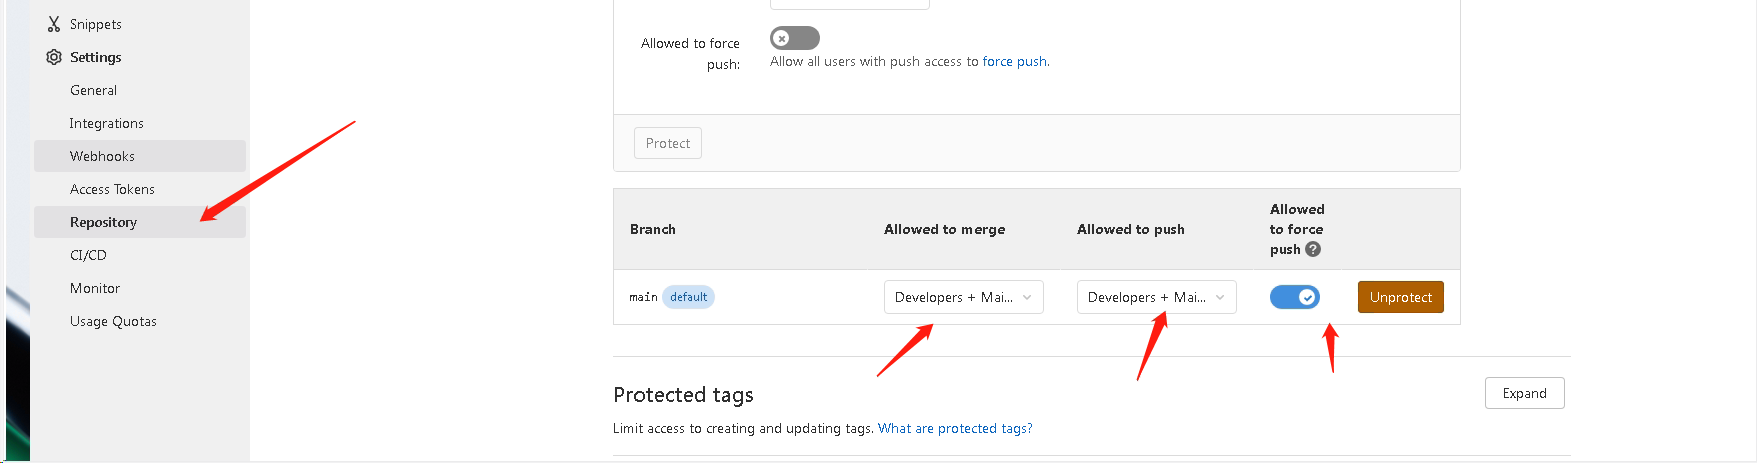Open General settings in sidebar
This screenshot has height=463, width=1757.
pos(93,90)
